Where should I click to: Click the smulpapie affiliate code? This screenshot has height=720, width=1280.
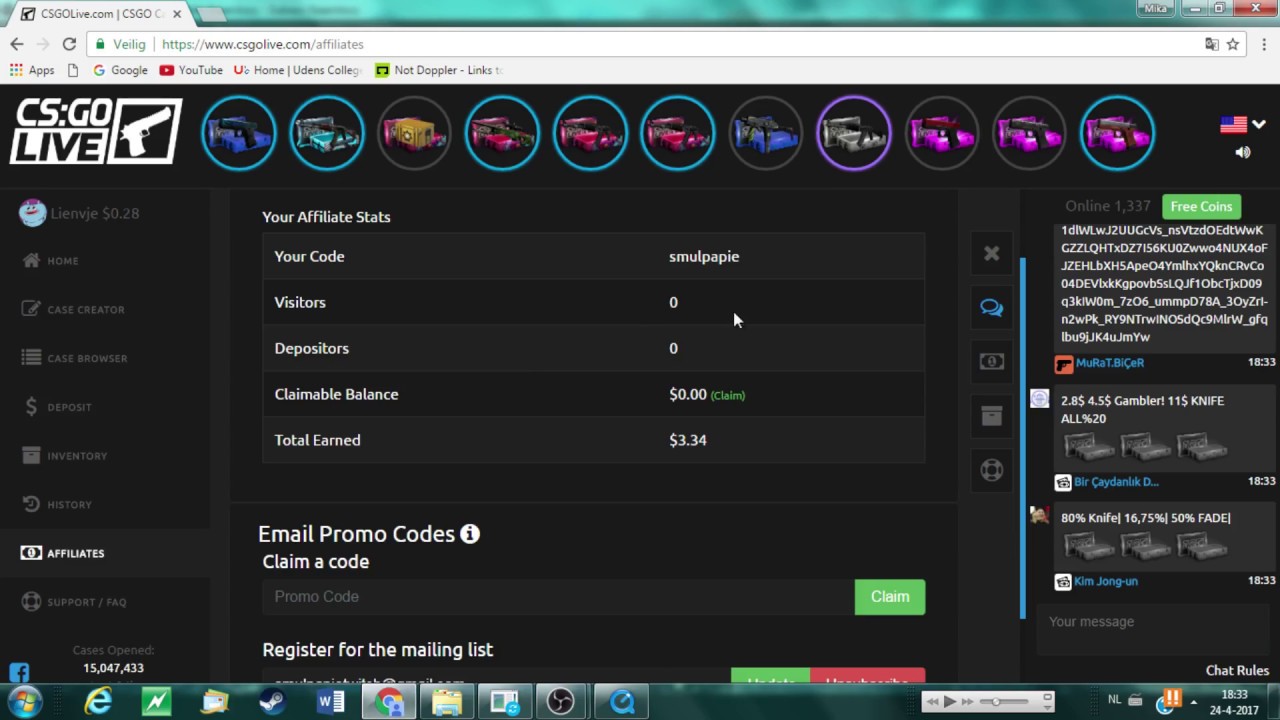click(x=704, y=256)
